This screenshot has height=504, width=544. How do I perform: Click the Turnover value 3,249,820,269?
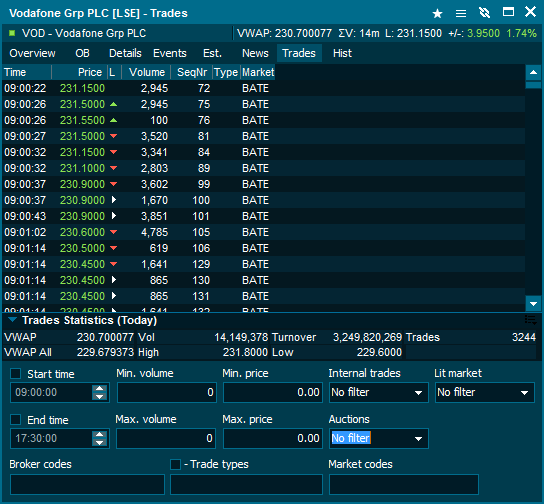367,337
